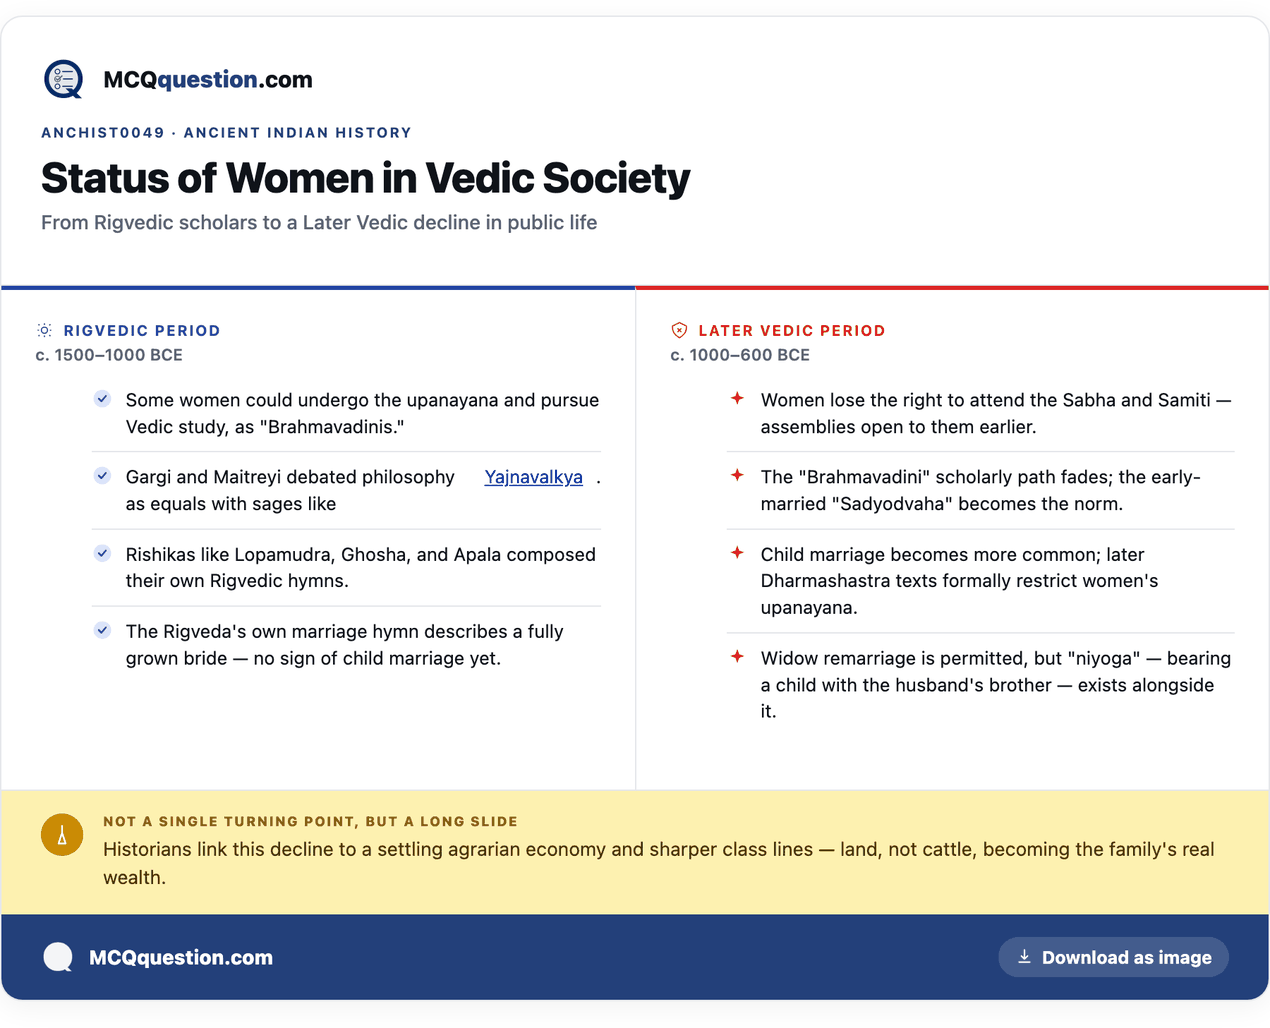Click the sun icon beside Rigvedic Period
Viewport: 1270px width, 1028px height.
45,330
